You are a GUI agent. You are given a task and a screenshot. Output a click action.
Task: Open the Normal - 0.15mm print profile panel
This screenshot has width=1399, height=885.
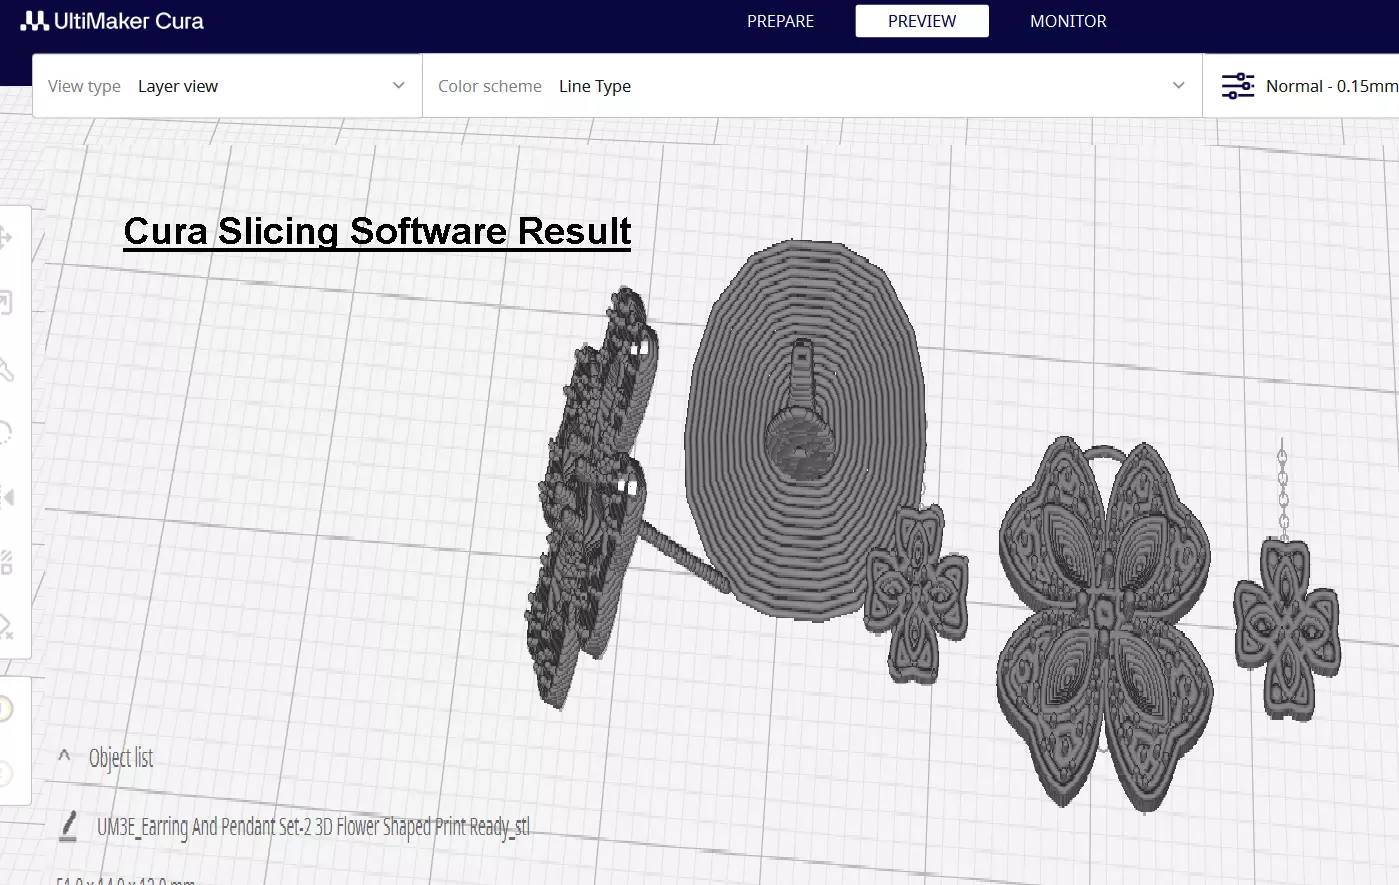pos(1301,86)
